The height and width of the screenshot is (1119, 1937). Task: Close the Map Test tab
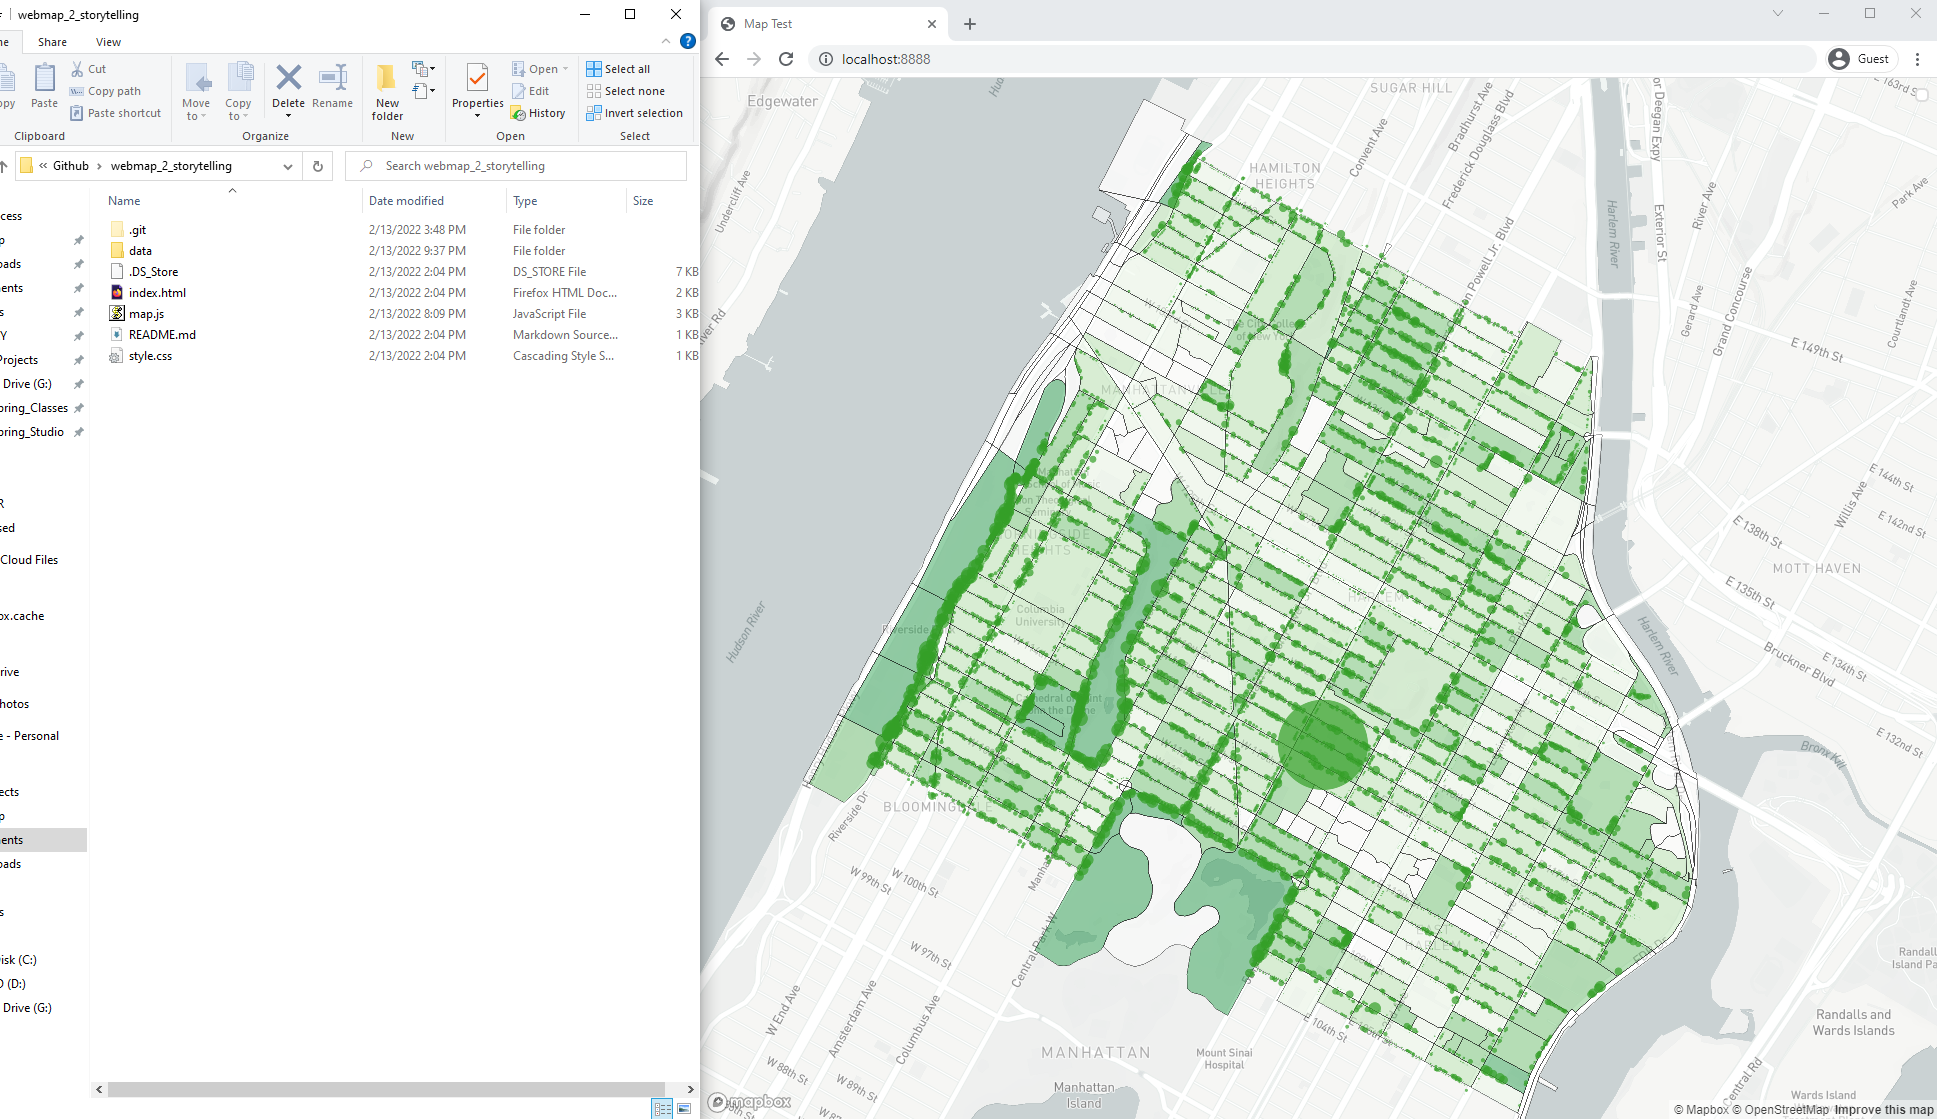932,24
